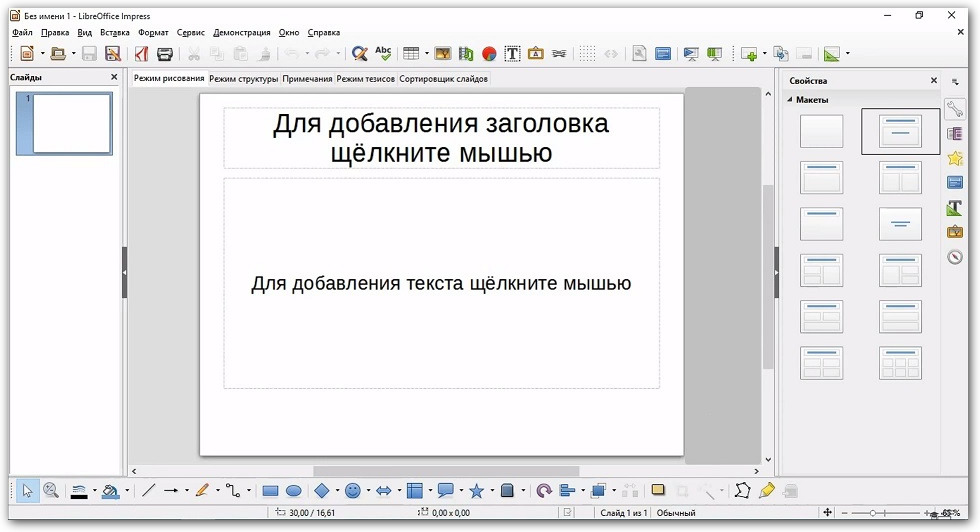980x532 pixels.
Task: Switch to the Сортировщик слайдов tab
Action: 444,78
